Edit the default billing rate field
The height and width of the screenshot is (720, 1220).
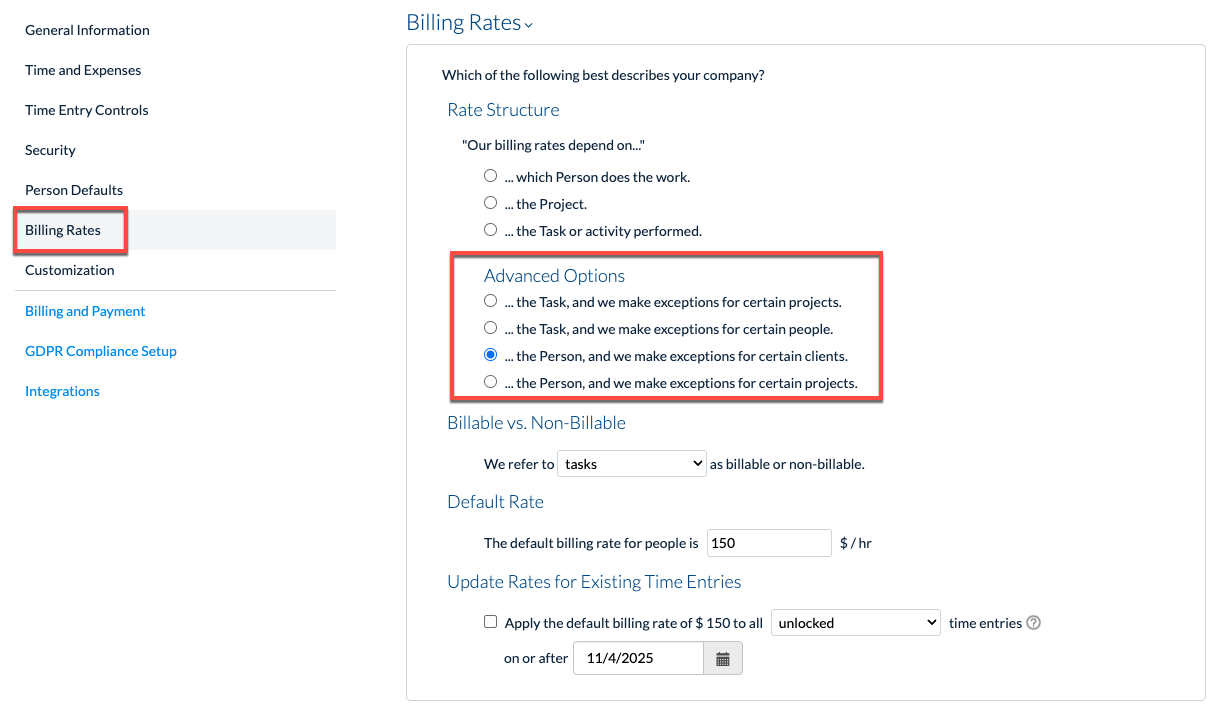point(769,543)
